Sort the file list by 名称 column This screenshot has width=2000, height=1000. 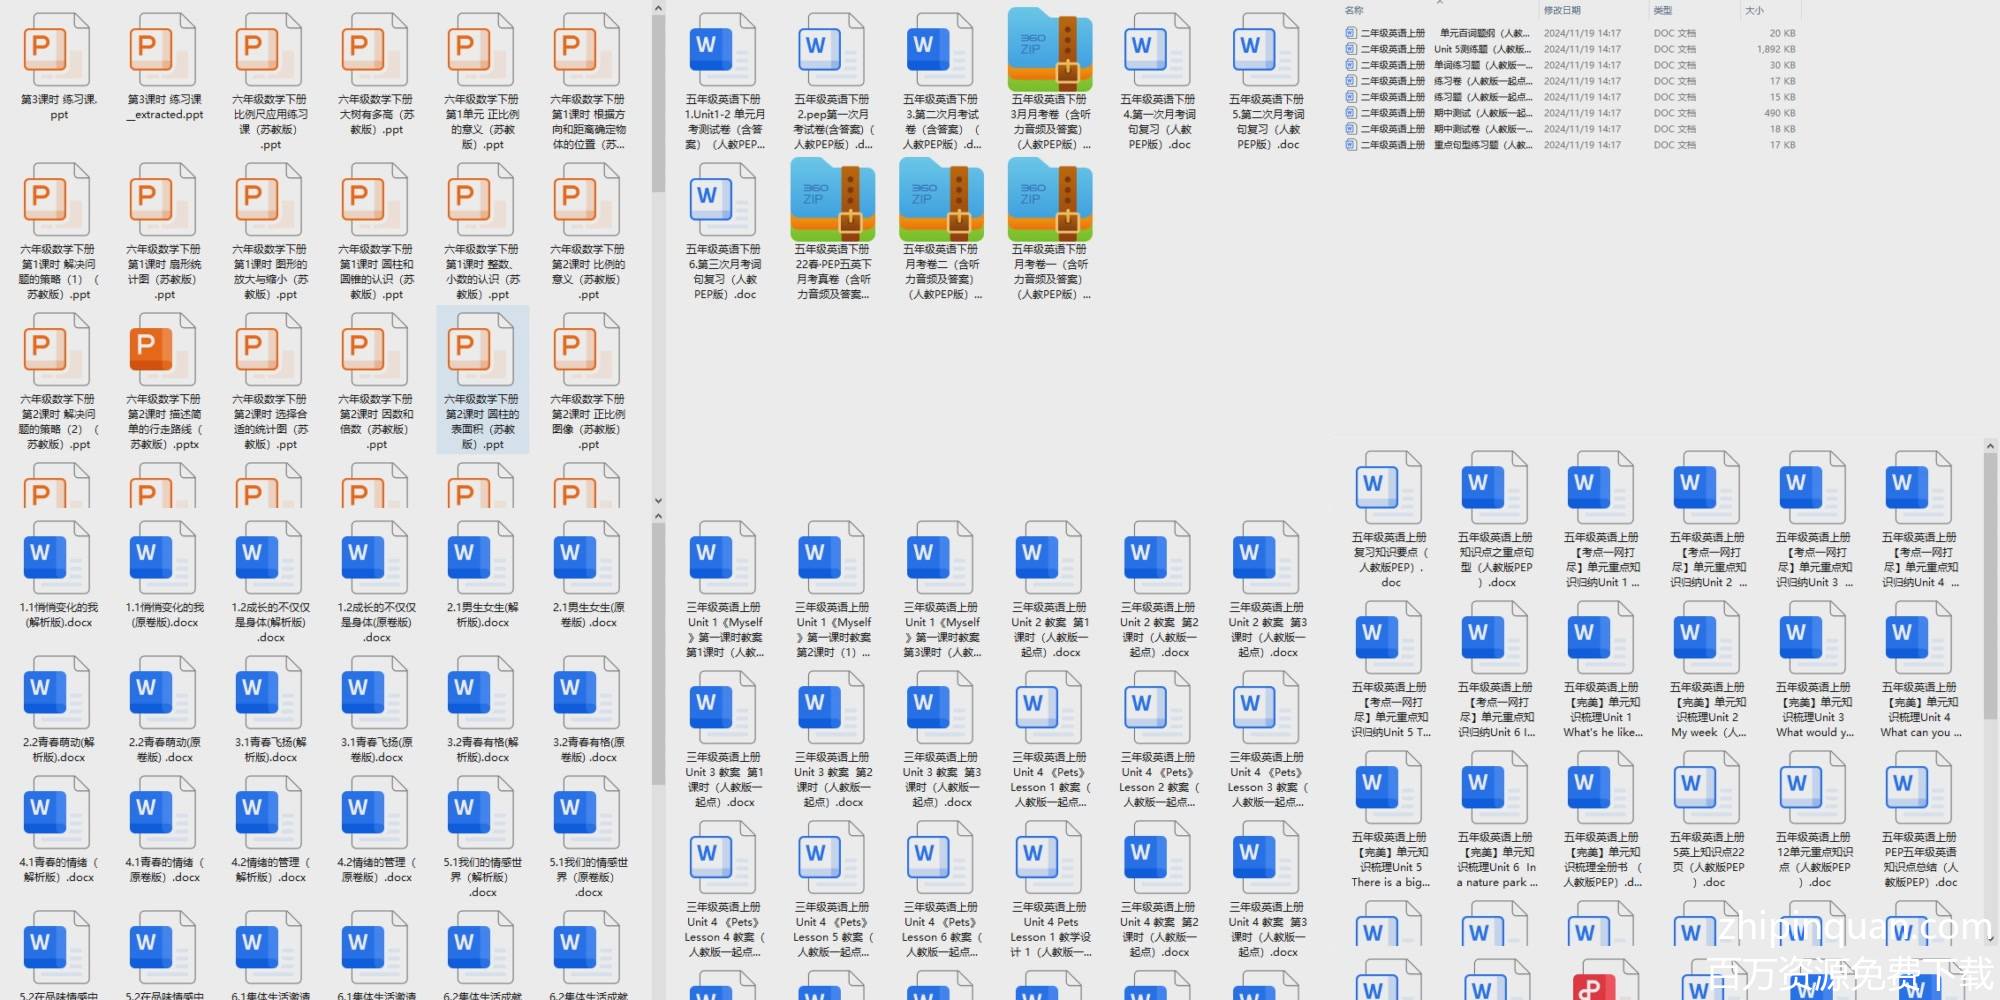(x=1355, y=10)
